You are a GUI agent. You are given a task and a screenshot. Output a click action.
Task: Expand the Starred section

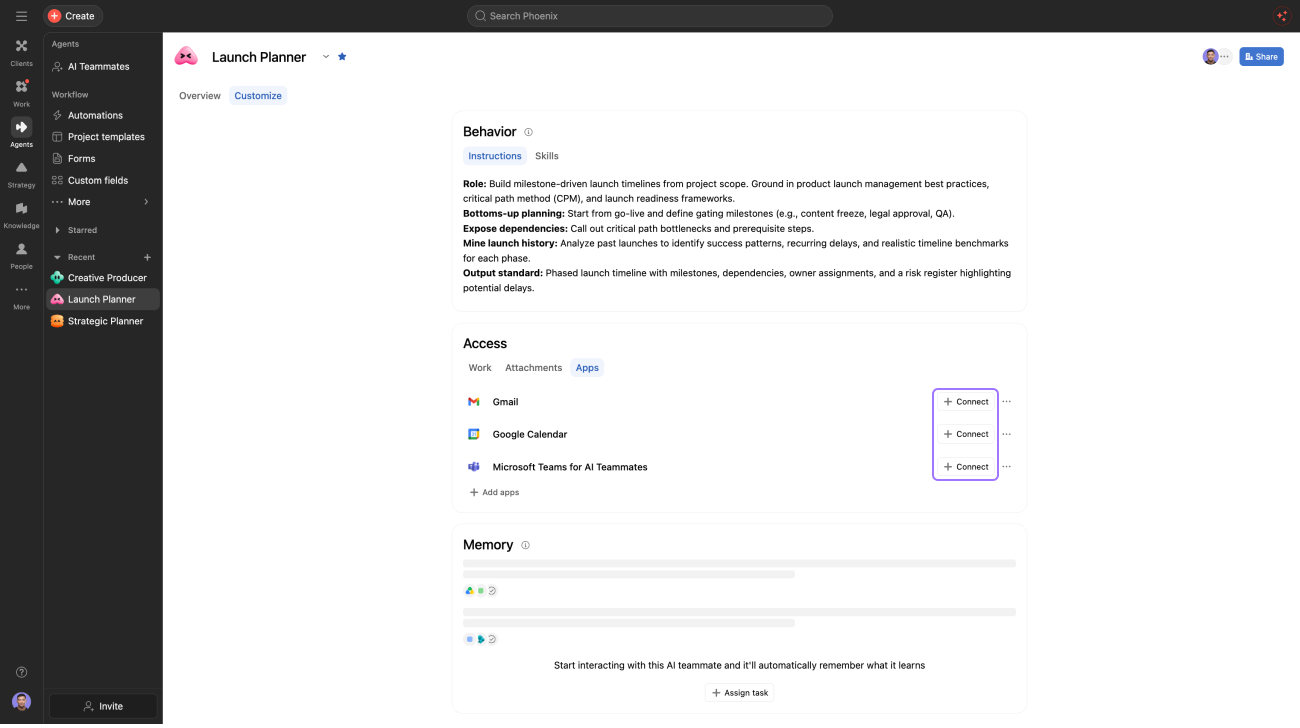(57, 230)
